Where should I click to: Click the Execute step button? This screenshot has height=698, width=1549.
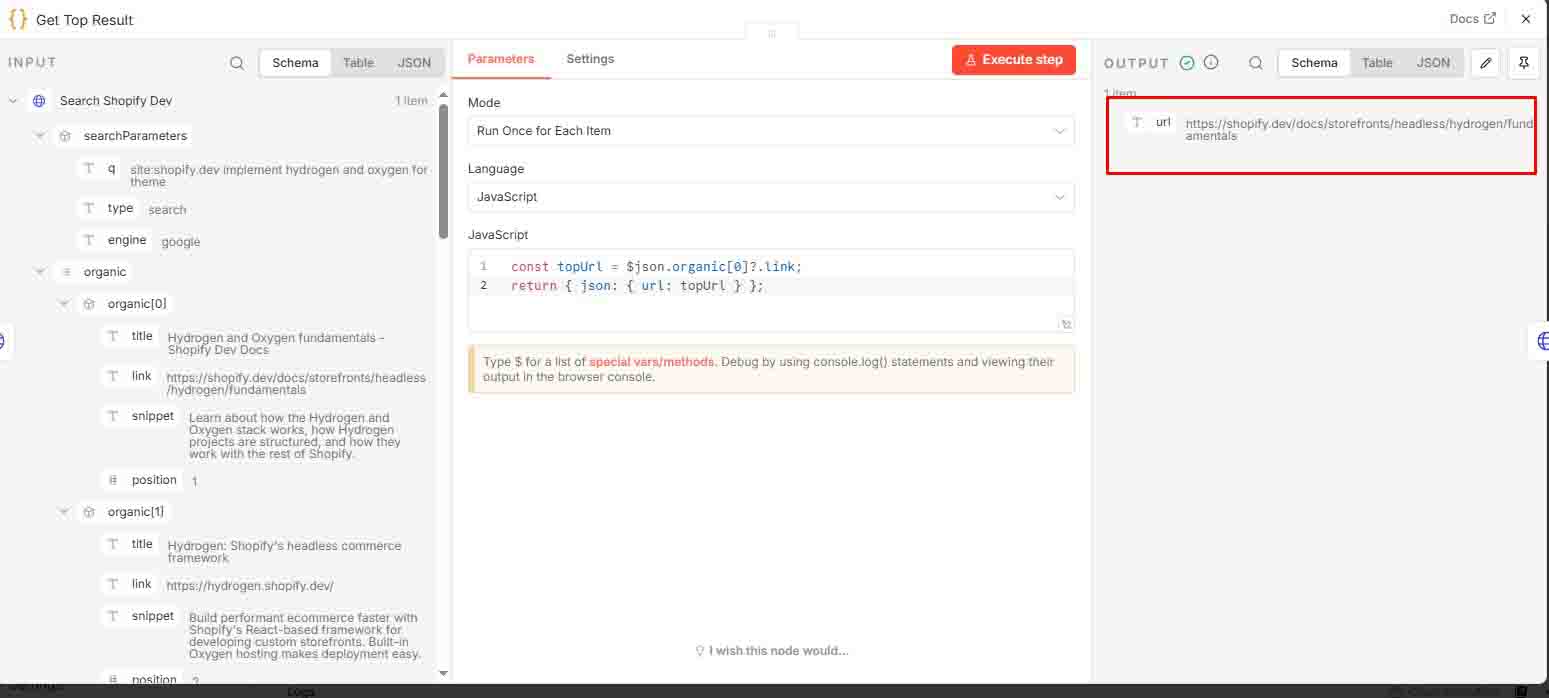1013,60
